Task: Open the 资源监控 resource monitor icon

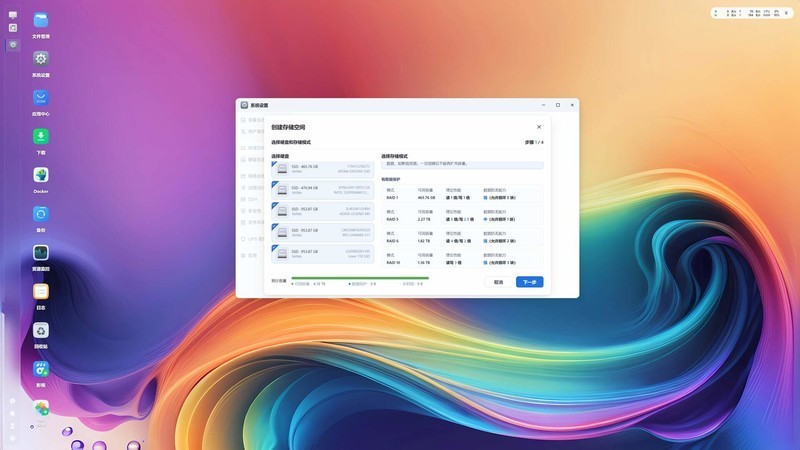Action: [41, 253]
